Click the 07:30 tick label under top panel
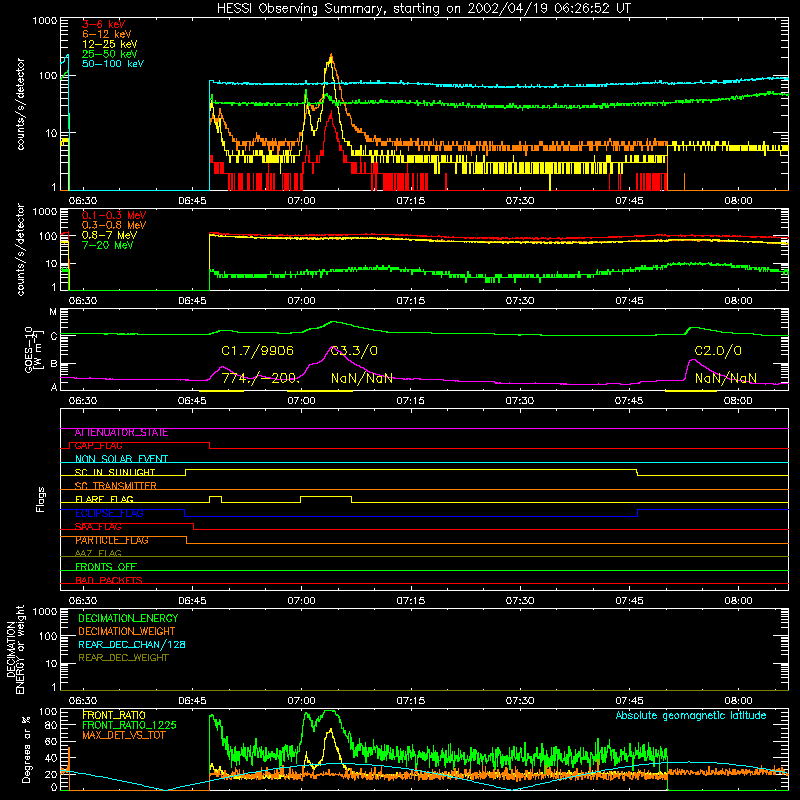This screenshot has width=800, height=800. click(x=520, y=201)
